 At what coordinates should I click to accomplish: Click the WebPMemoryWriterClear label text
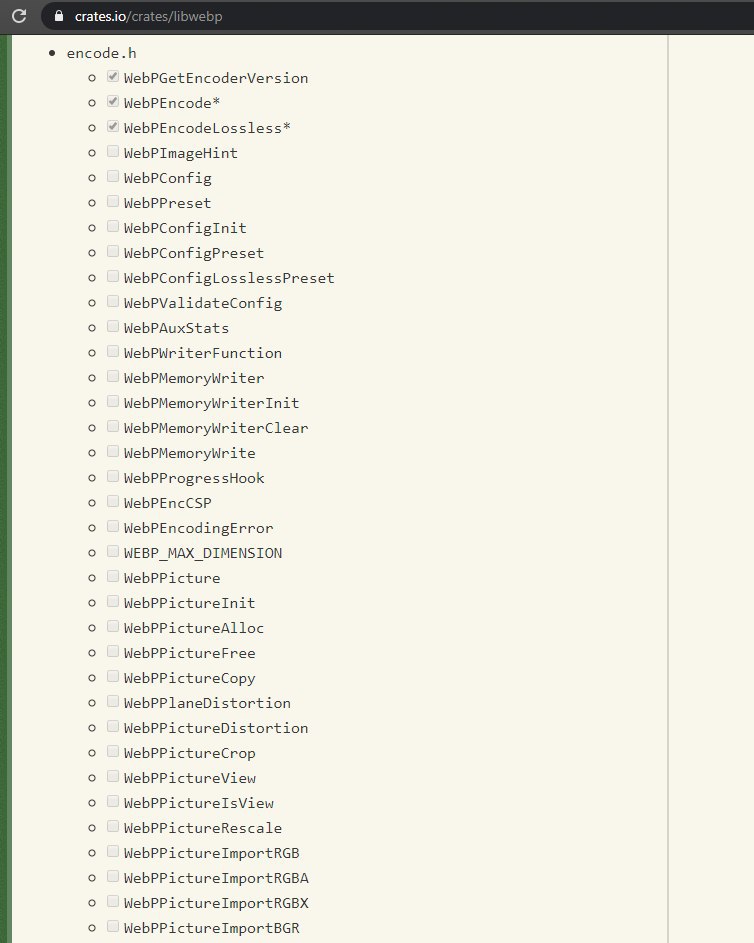216,428
